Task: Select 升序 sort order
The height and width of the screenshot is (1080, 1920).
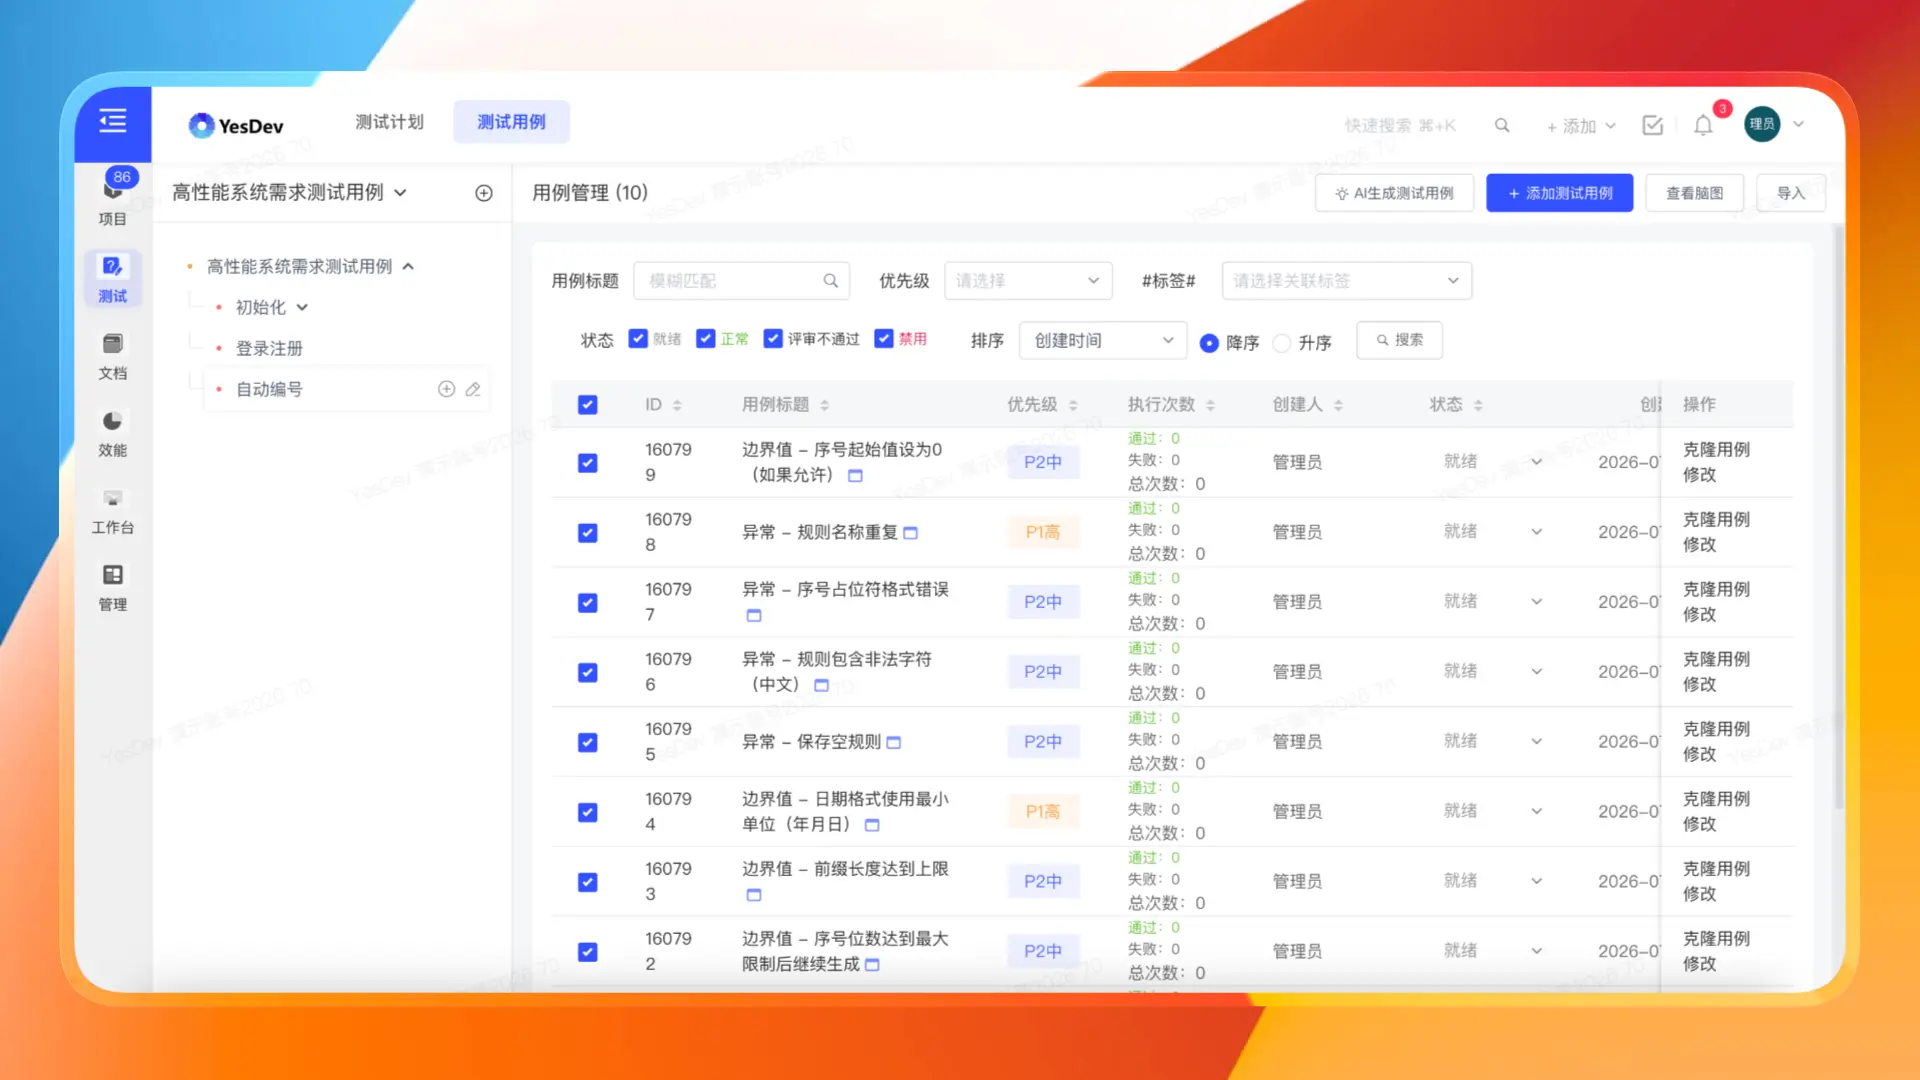Action: 1282,343
